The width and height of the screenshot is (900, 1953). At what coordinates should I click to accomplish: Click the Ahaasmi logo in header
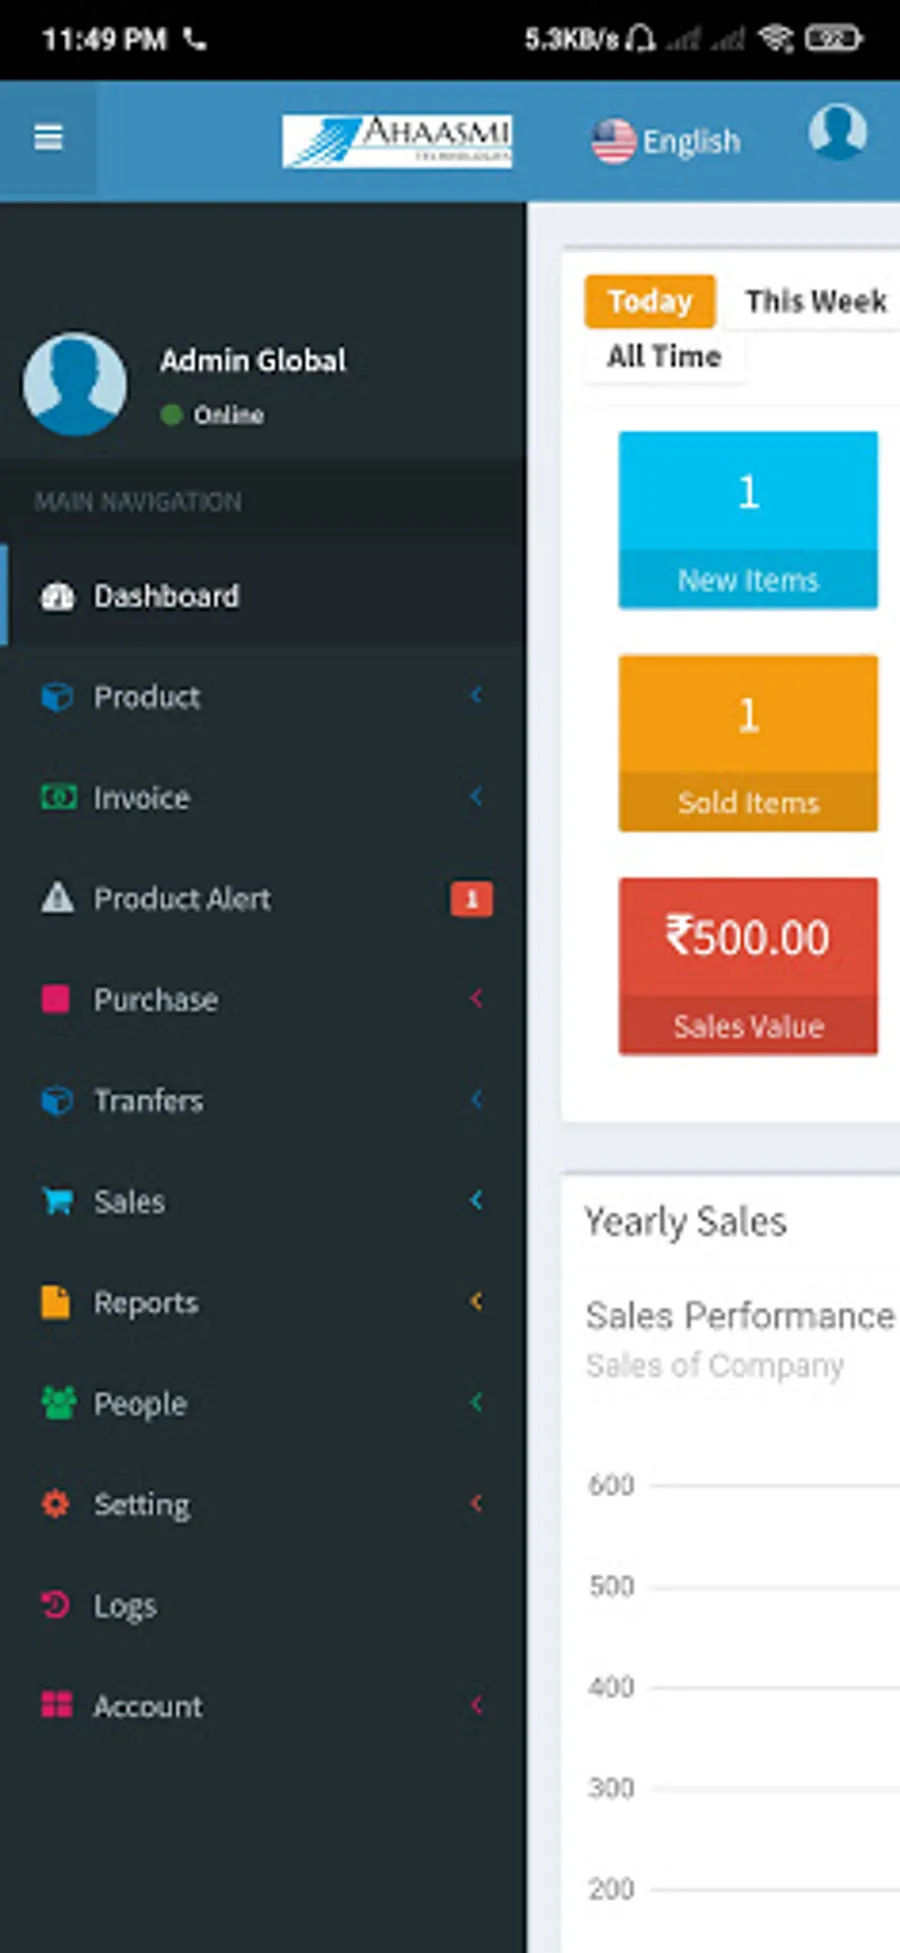pyautogui.click(x=397, y=140)
